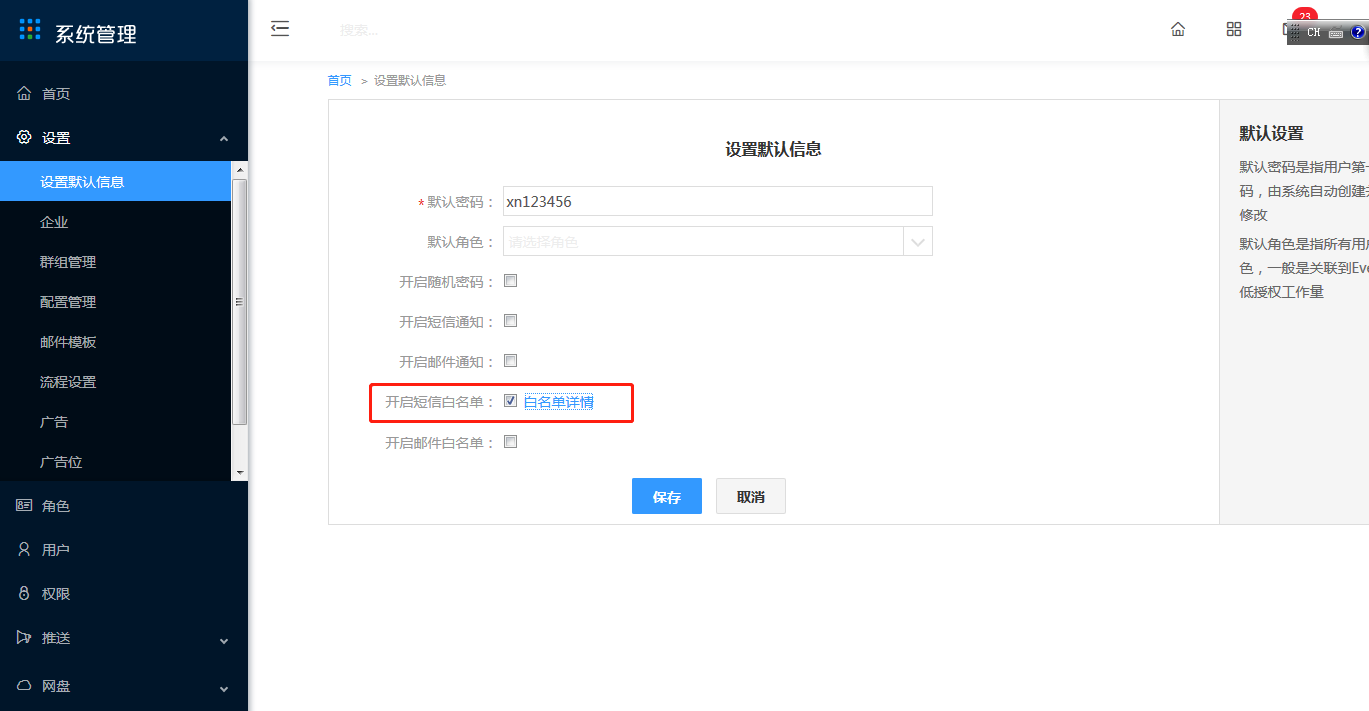Image resolution: width=1369 pixels, height=711 pixels.
Task: Collapse the sidebar with the hamburger icon
Action: (x=280, y=28)
